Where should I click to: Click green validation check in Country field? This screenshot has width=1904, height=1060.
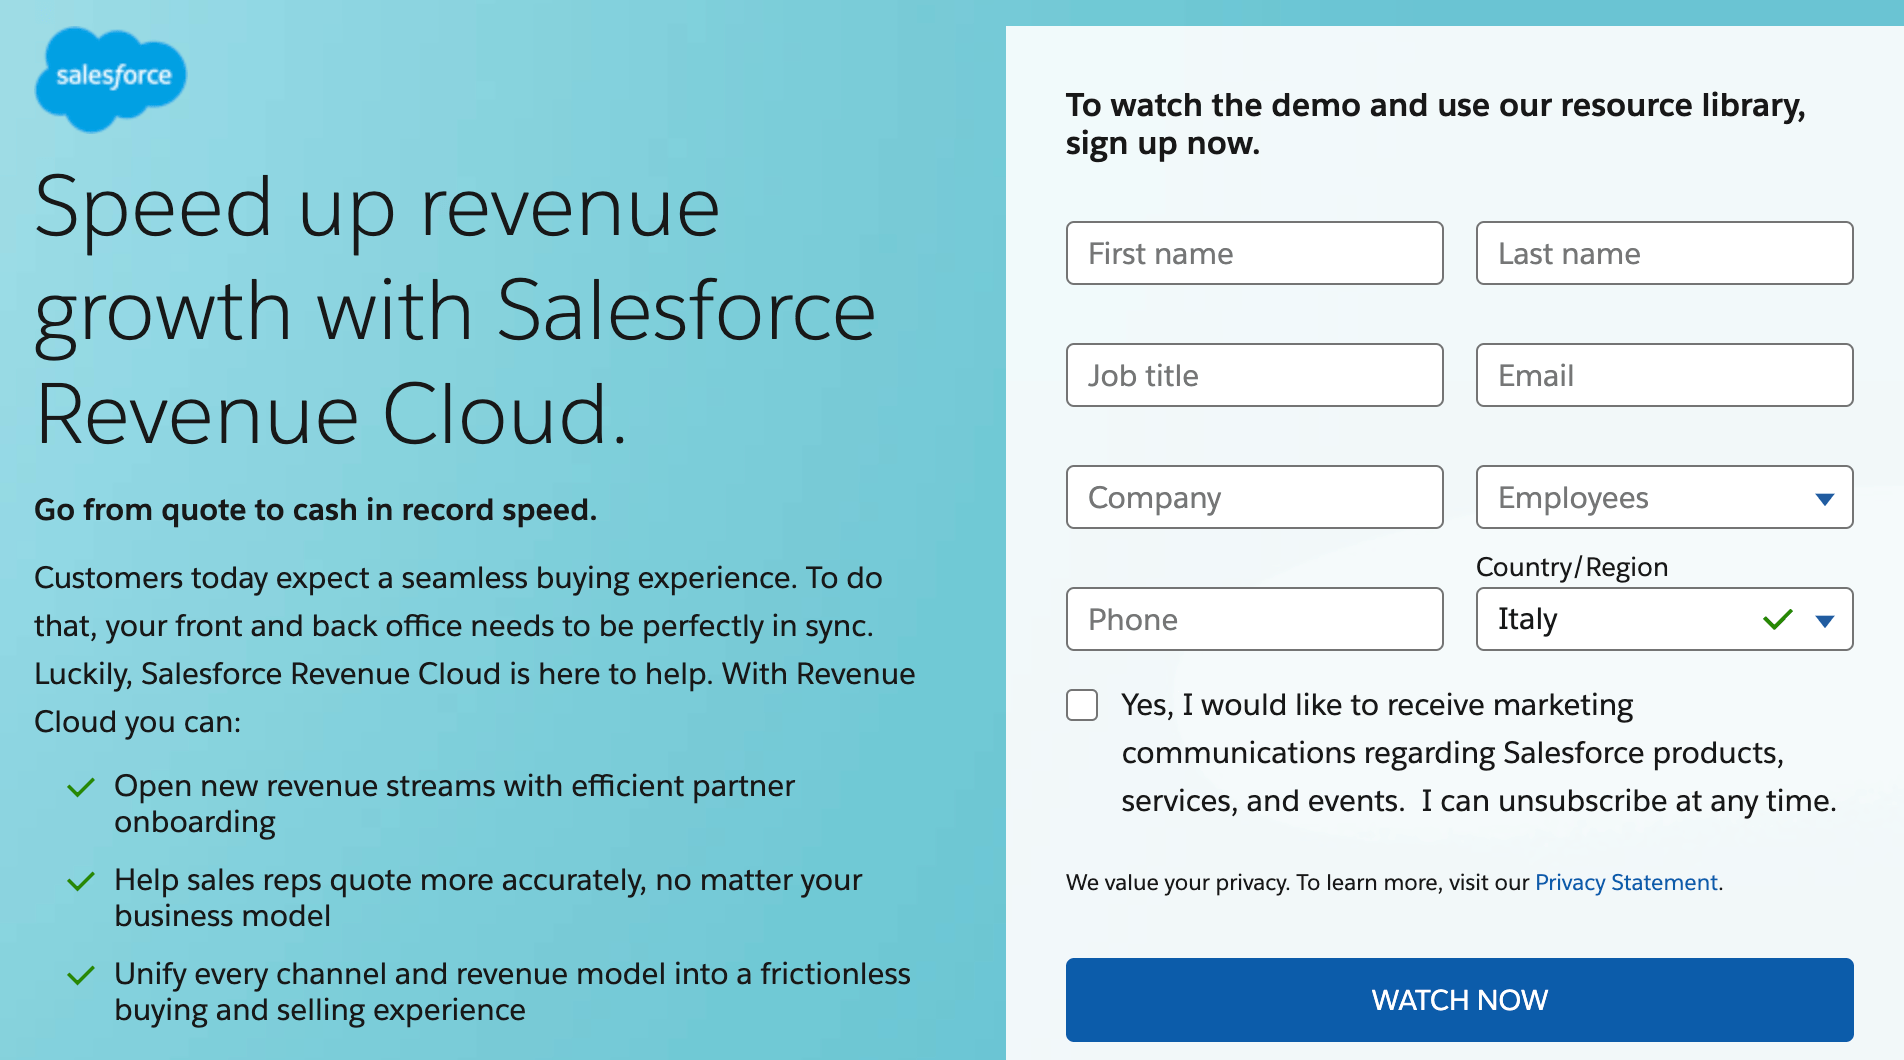pos(1777,620)
